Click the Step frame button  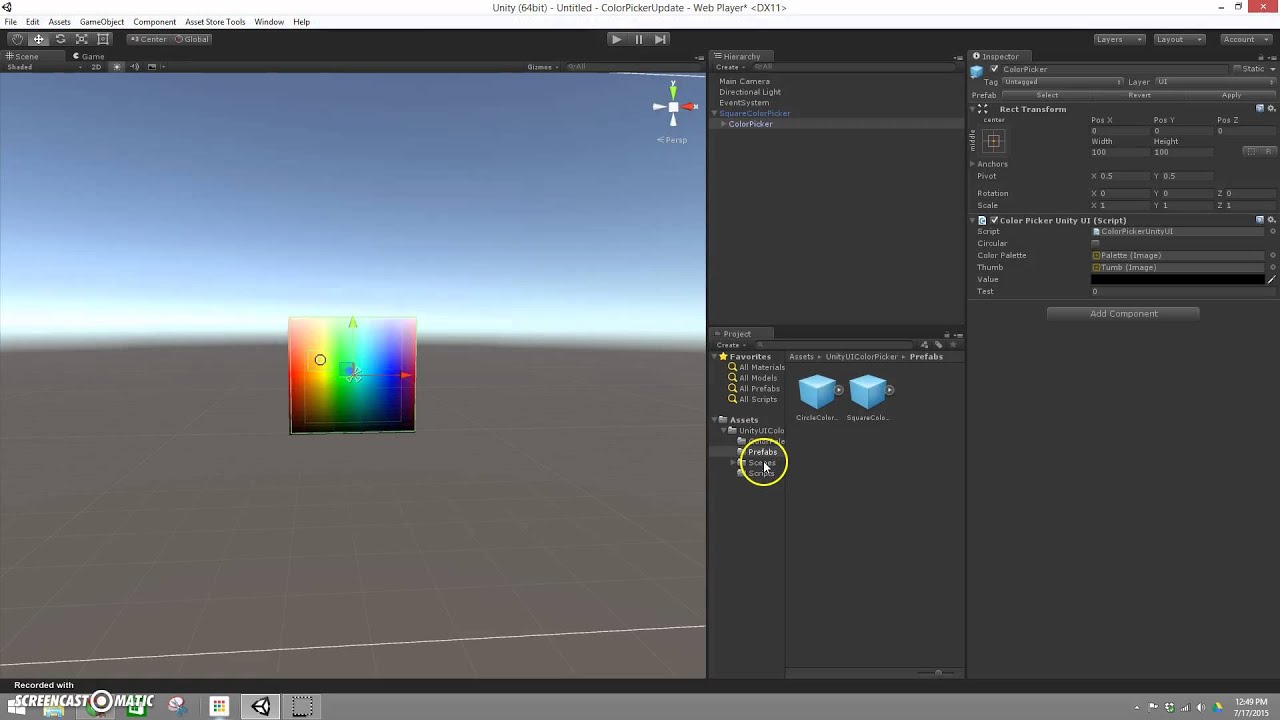click(660, 39)
